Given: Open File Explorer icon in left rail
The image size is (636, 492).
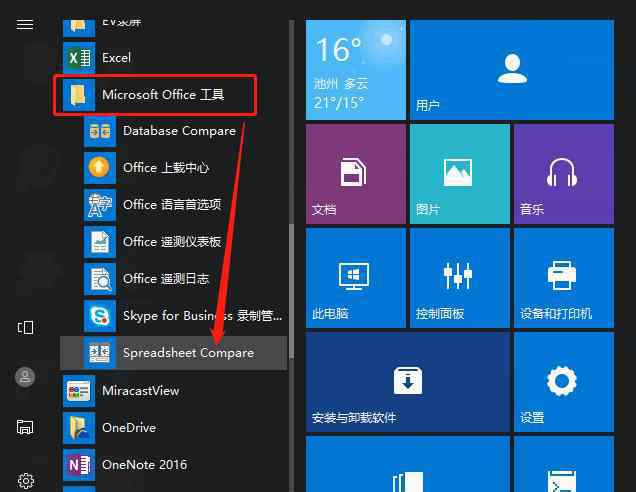Looking at the screenshot, I should [25, 427].
